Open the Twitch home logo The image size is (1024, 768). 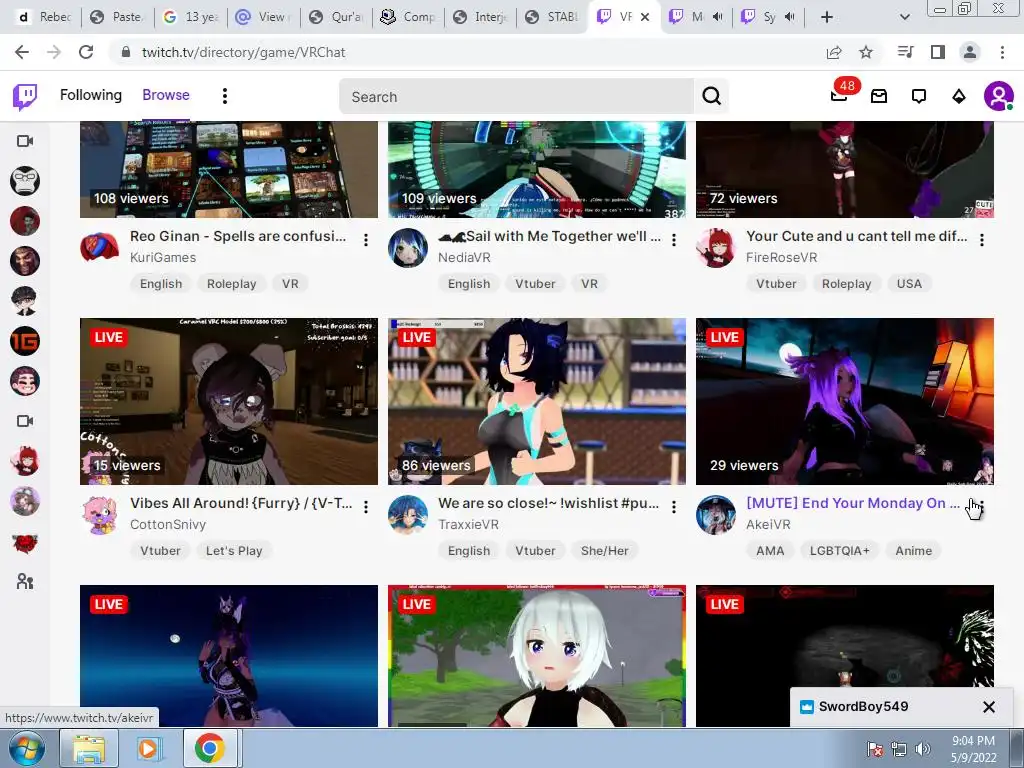tap(25, 97)
